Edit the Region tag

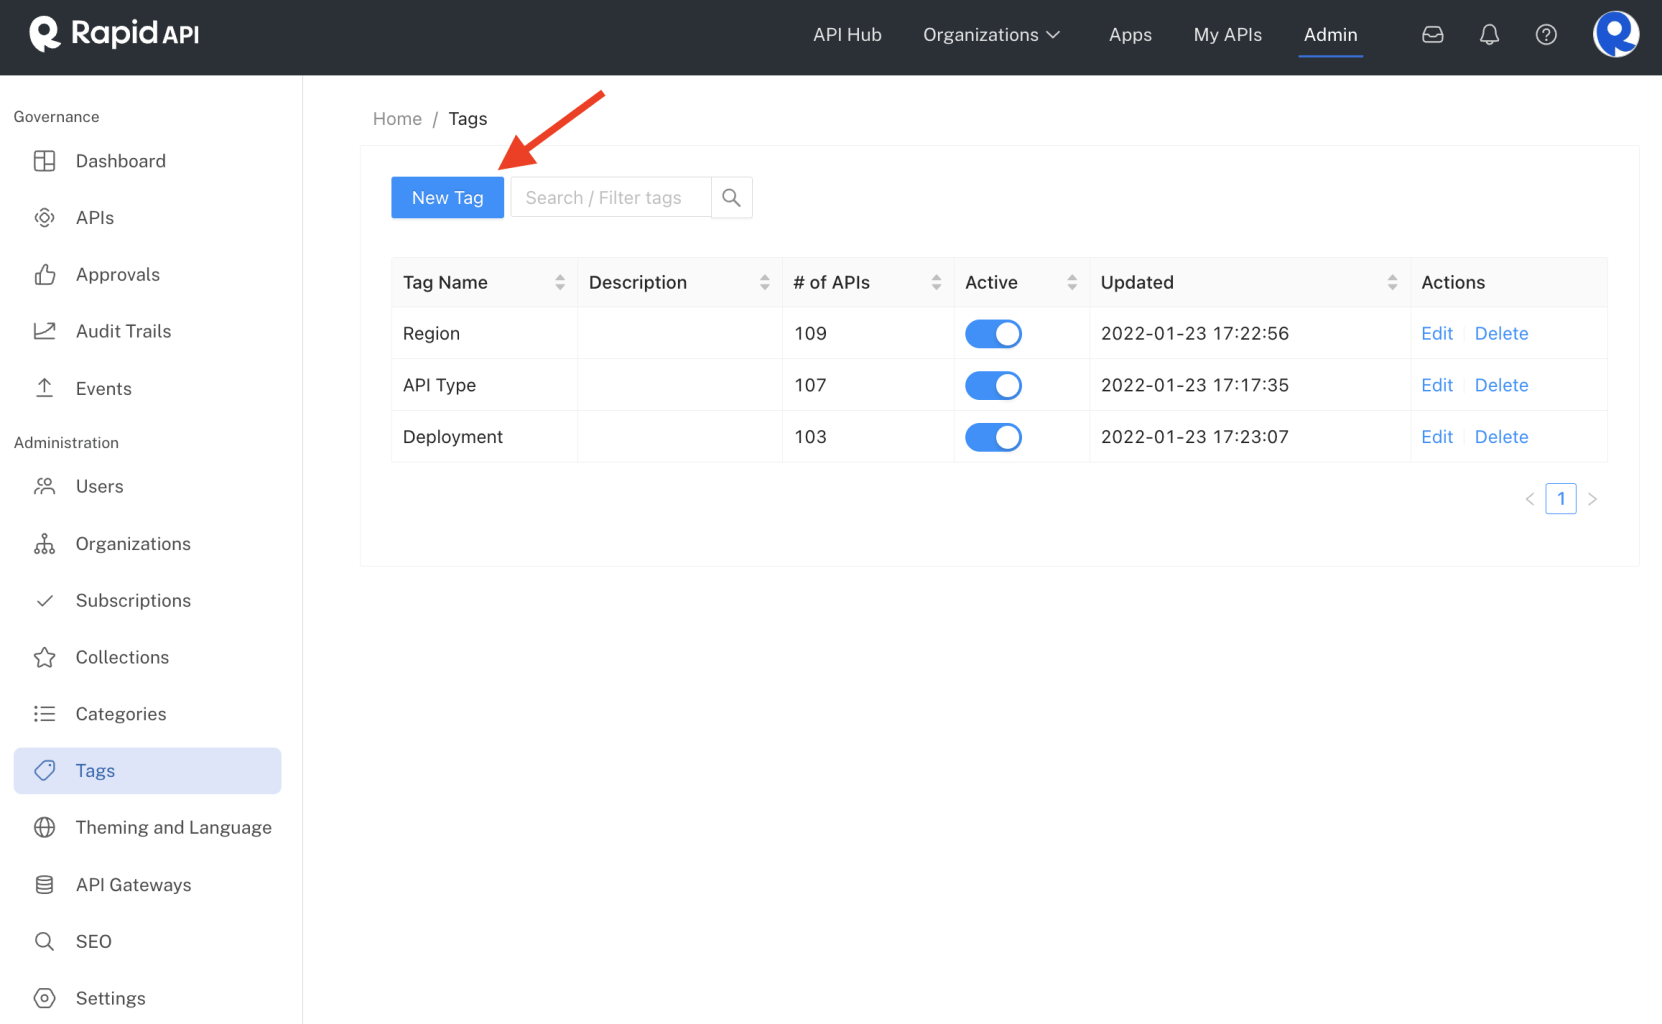pos(1437,334)
